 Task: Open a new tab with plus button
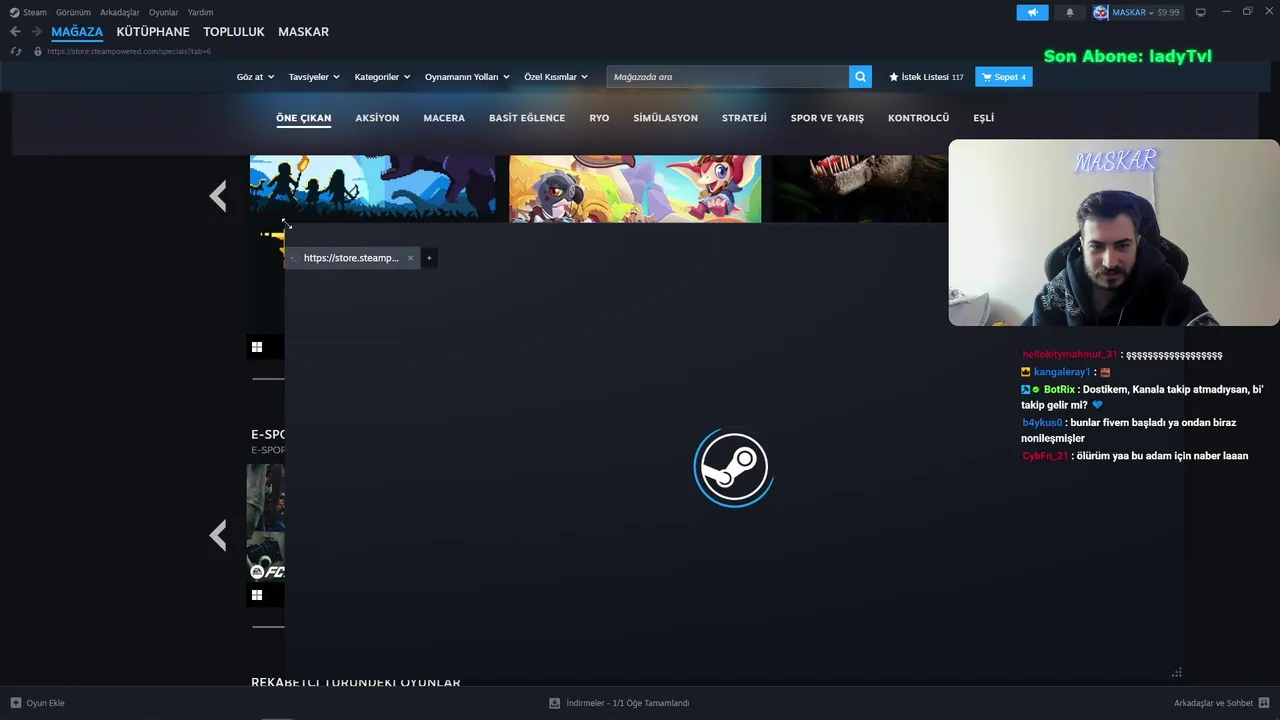pos(429,258)
